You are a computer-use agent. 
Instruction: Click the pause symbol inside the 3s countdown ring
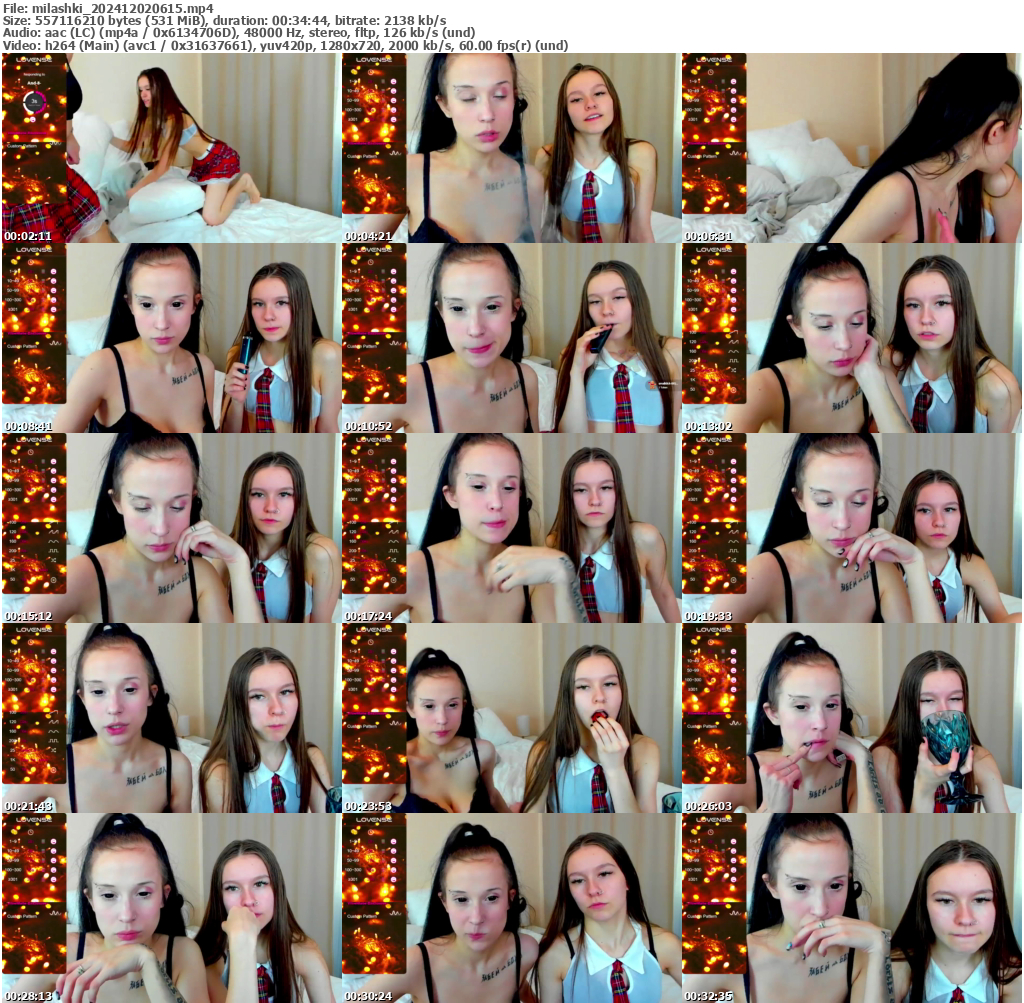[34, 118]
